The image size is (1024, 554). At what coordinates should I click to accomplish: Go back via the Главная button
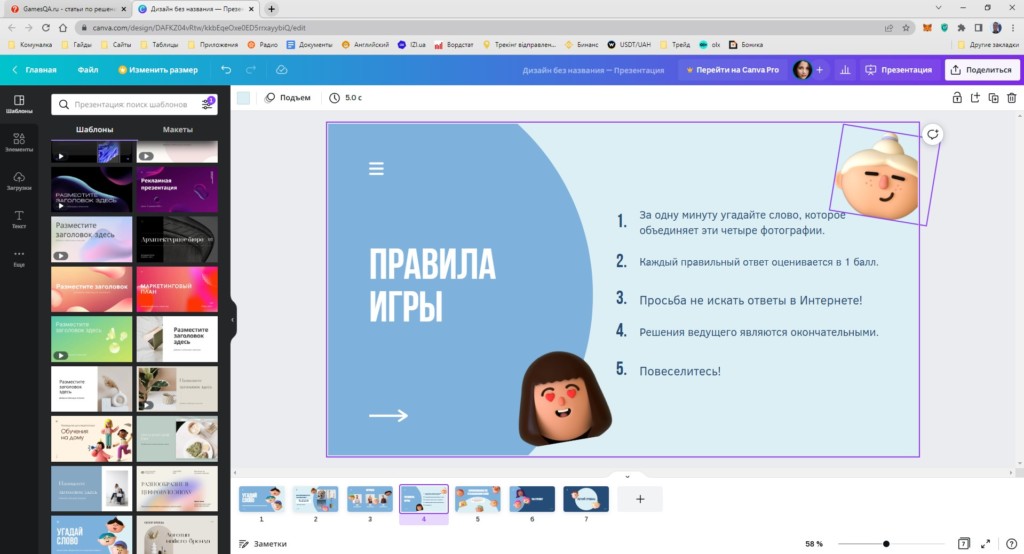[35, 70]
